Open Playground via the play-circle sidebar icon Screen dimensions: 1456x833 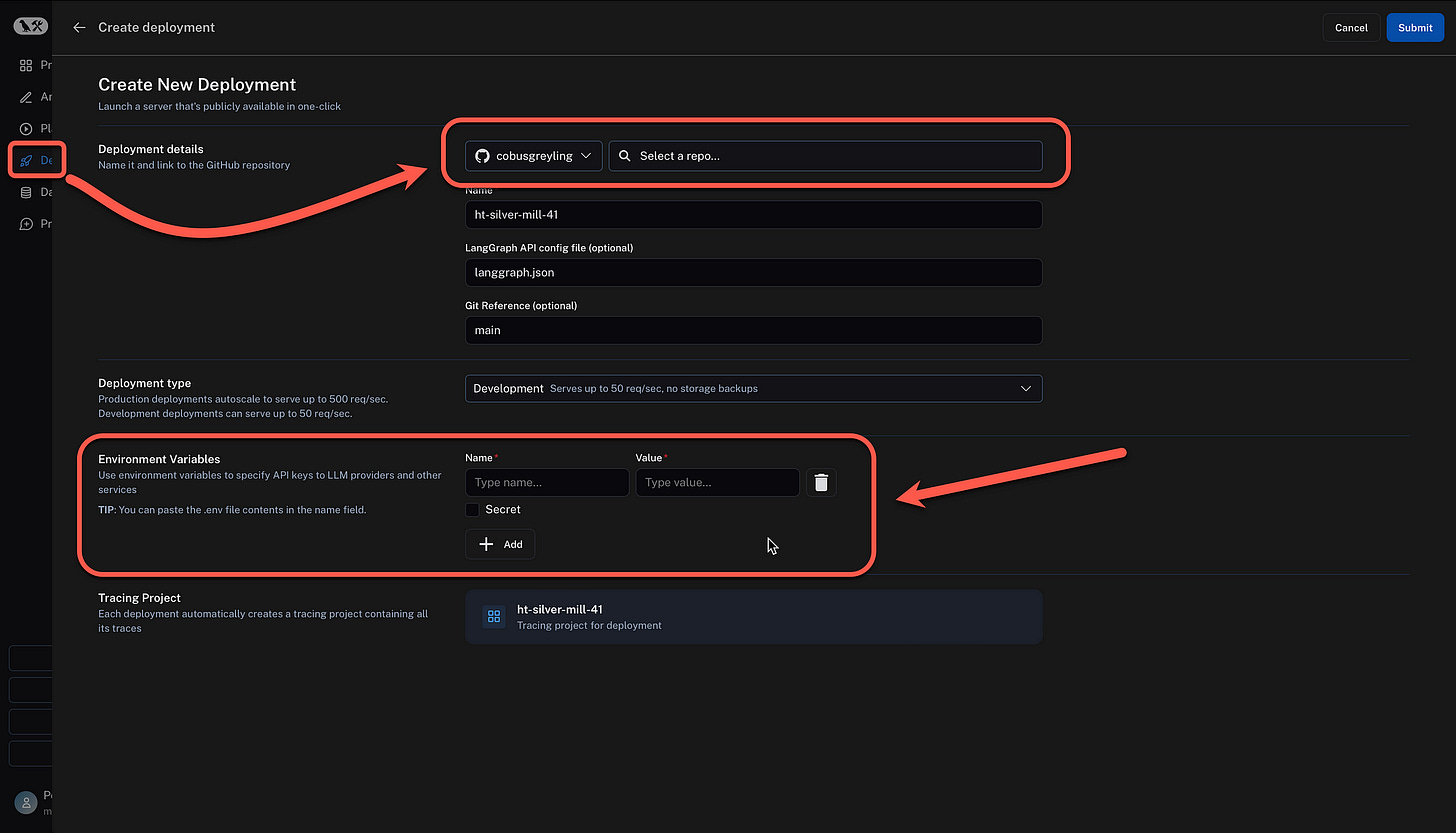pyautogui.click(x=27, y=129)
